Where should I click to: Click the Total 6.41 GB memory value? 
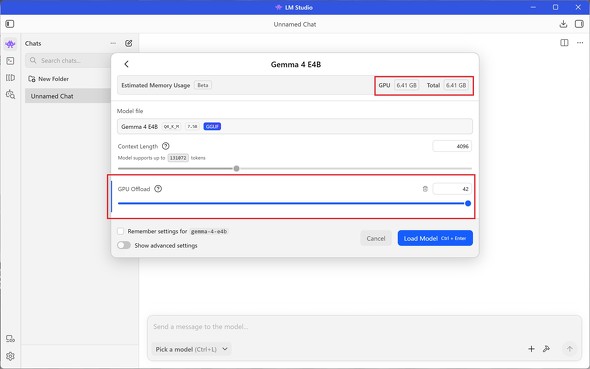[x=456, y=85]
